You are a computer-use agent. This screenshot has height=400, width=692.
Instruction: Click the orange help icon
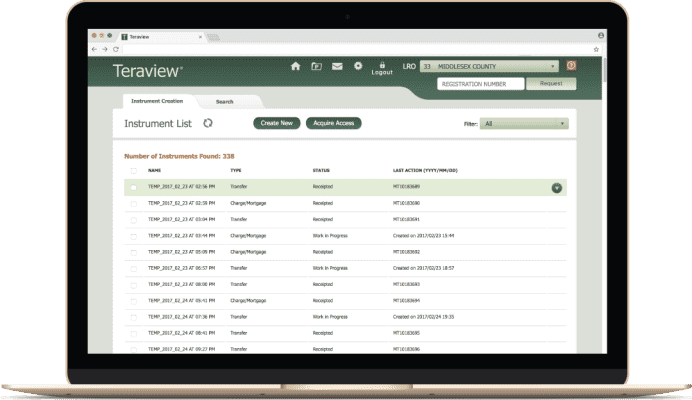pos(572,66)
